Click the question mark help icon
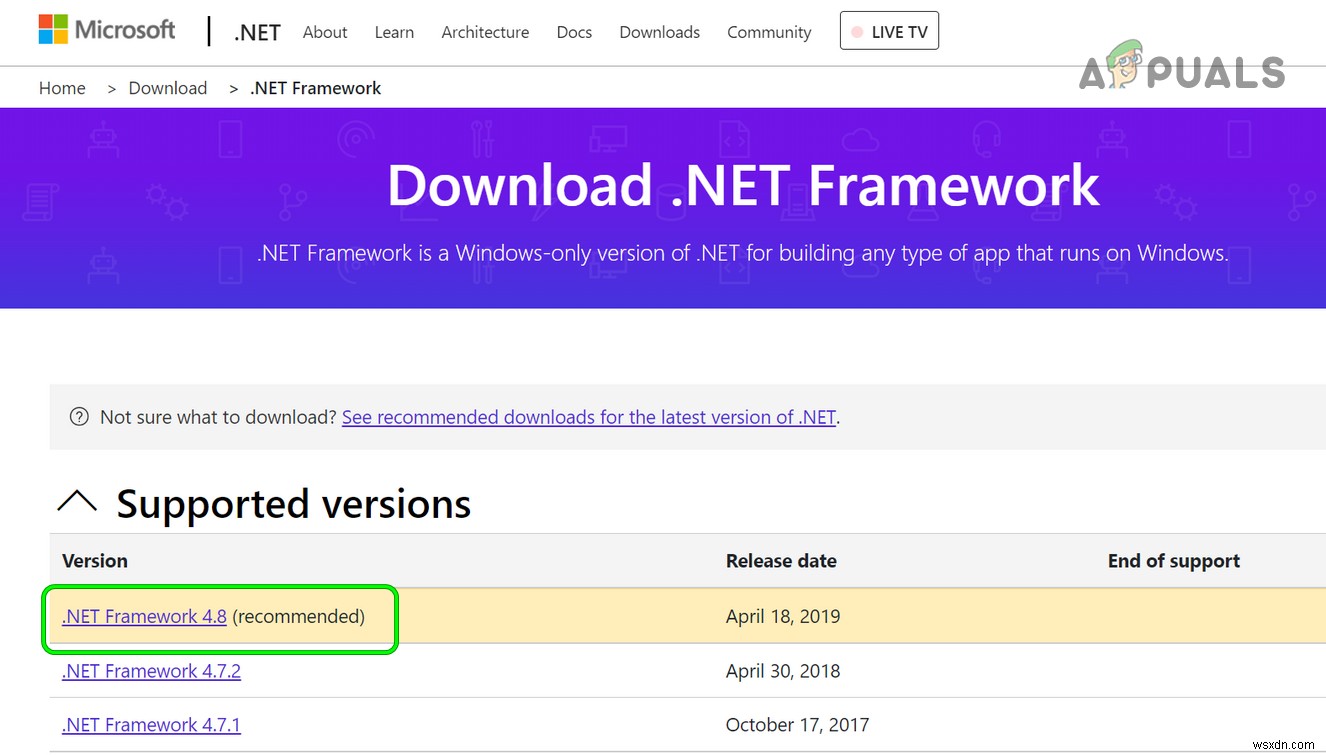1326x755 pixels. coord(79,417)
